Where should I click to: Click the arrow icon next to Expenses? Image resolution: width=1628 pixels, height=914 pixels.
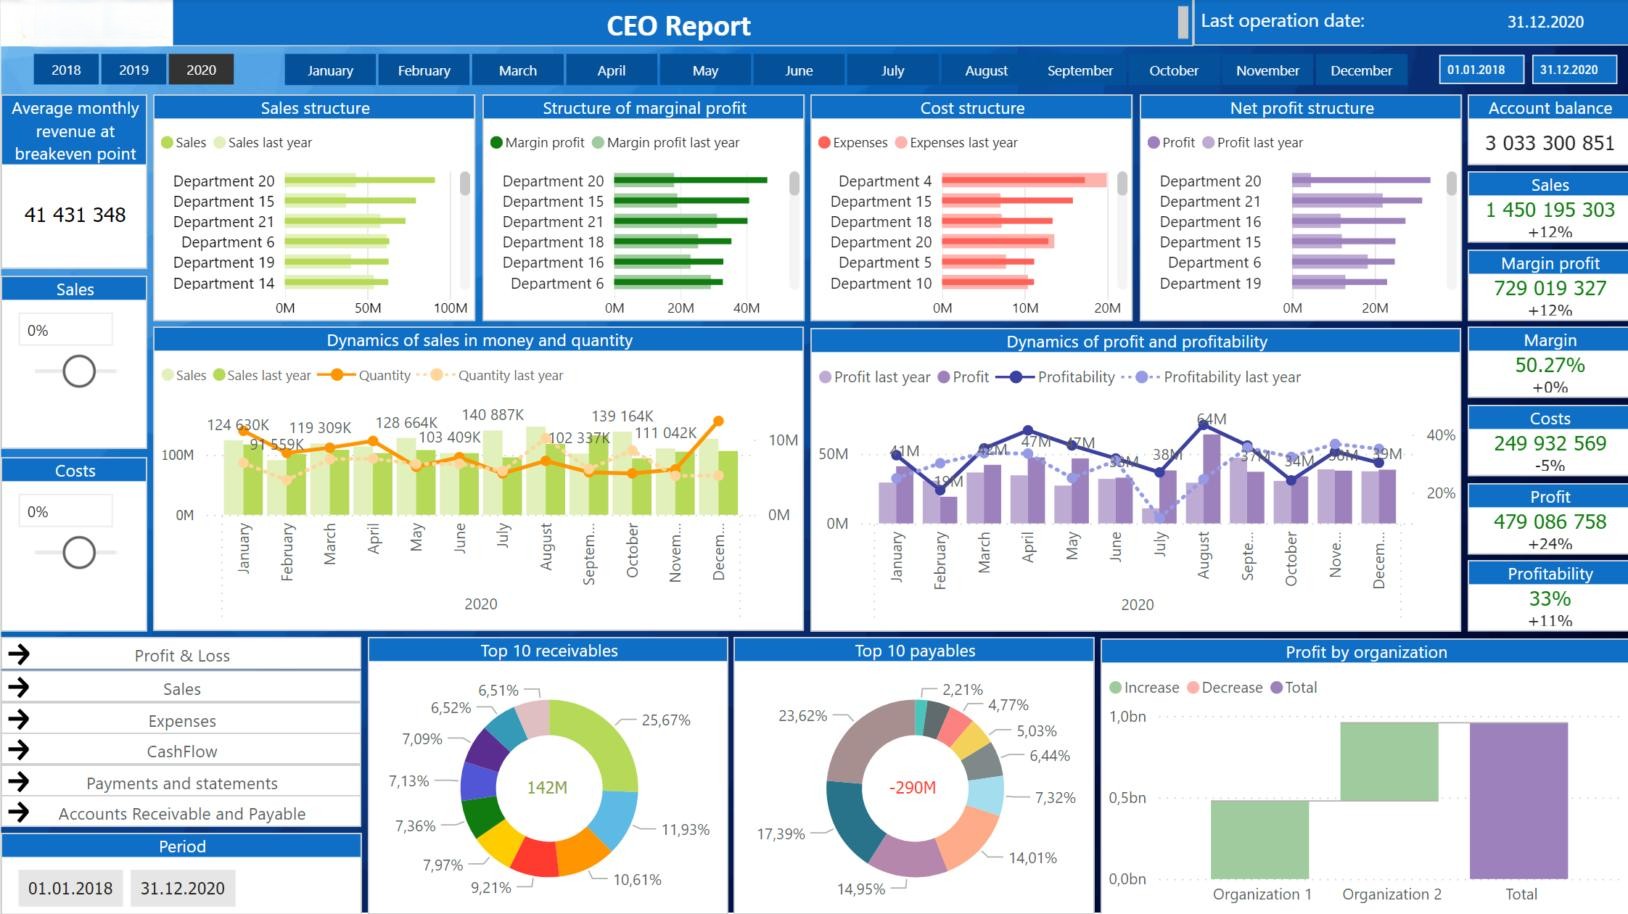pos(18,719)
